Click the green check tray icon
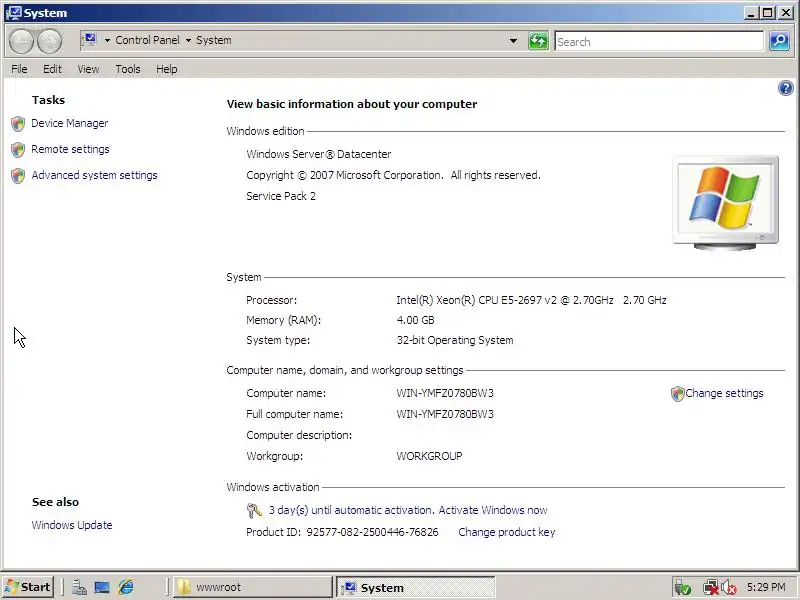Viewport: 800px width, 600px height. pyautogui.click(x=683, y=588)
